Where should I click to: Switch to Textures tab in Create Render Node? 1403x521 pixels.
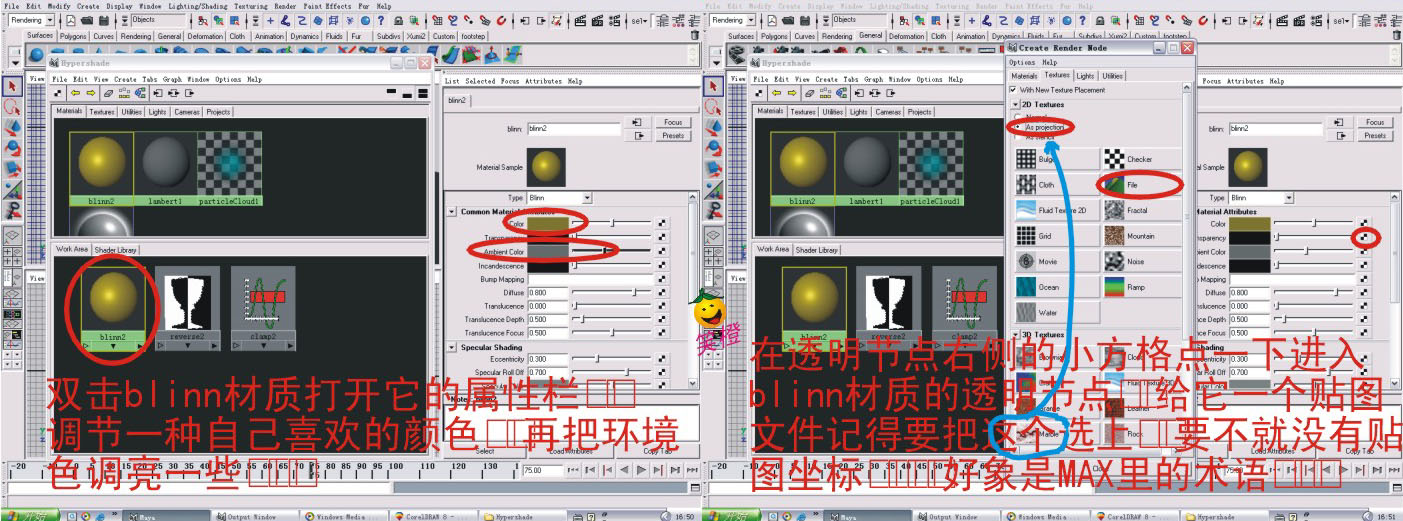[x=1057, y=76]
